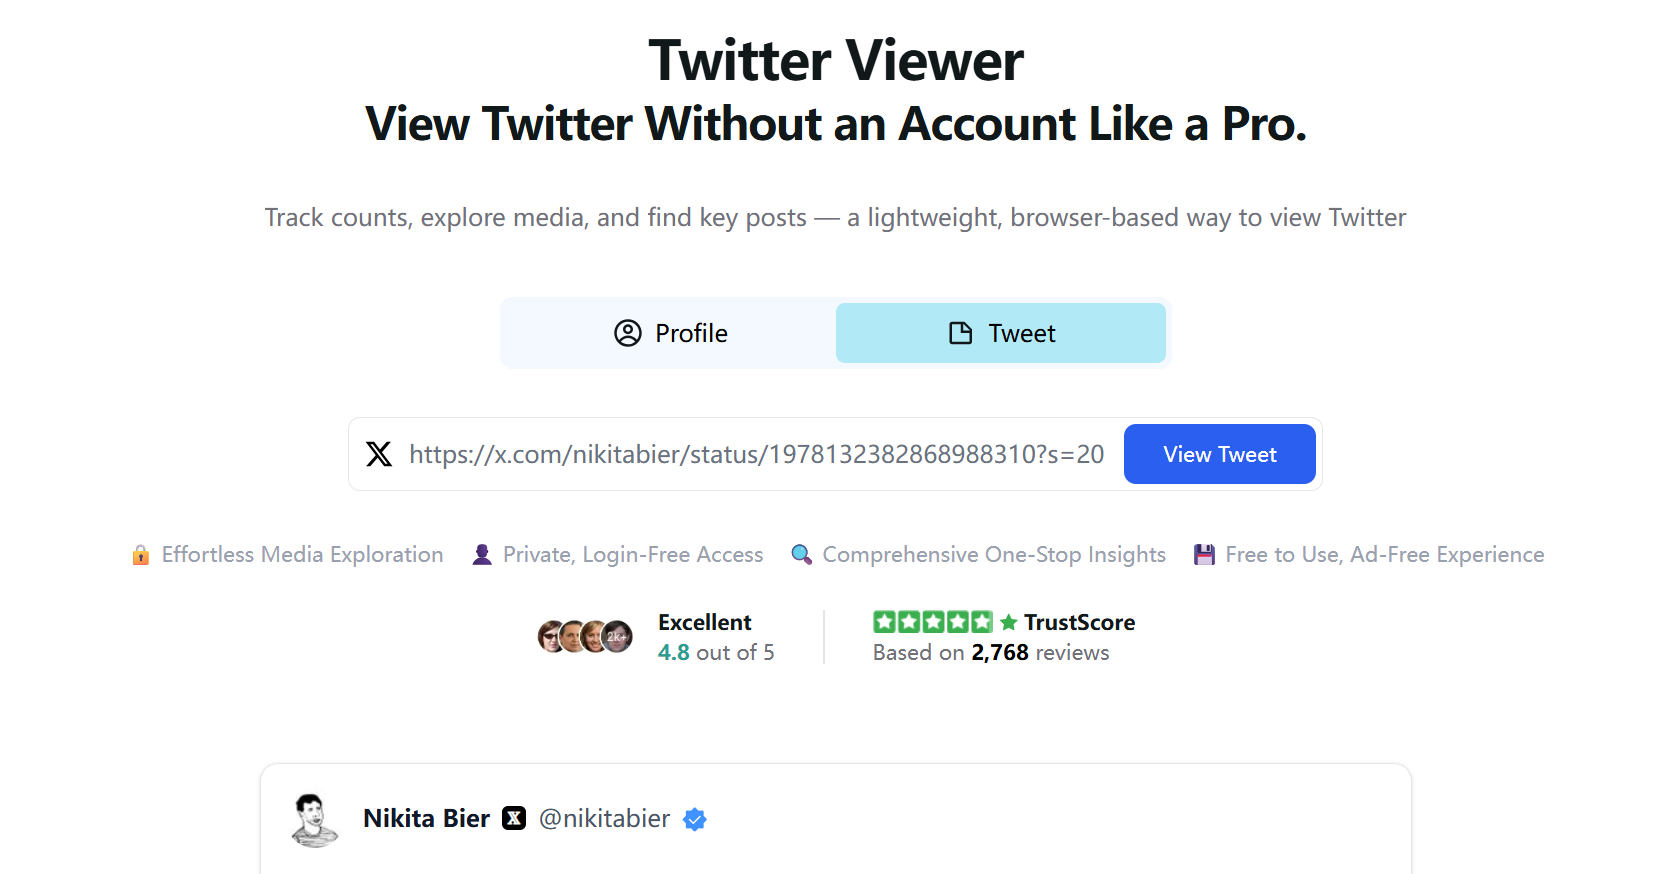This screenshot has height=874, width=1680.
Task: Click the blue verified checkmark badge
Action: (x=695, y=820)
